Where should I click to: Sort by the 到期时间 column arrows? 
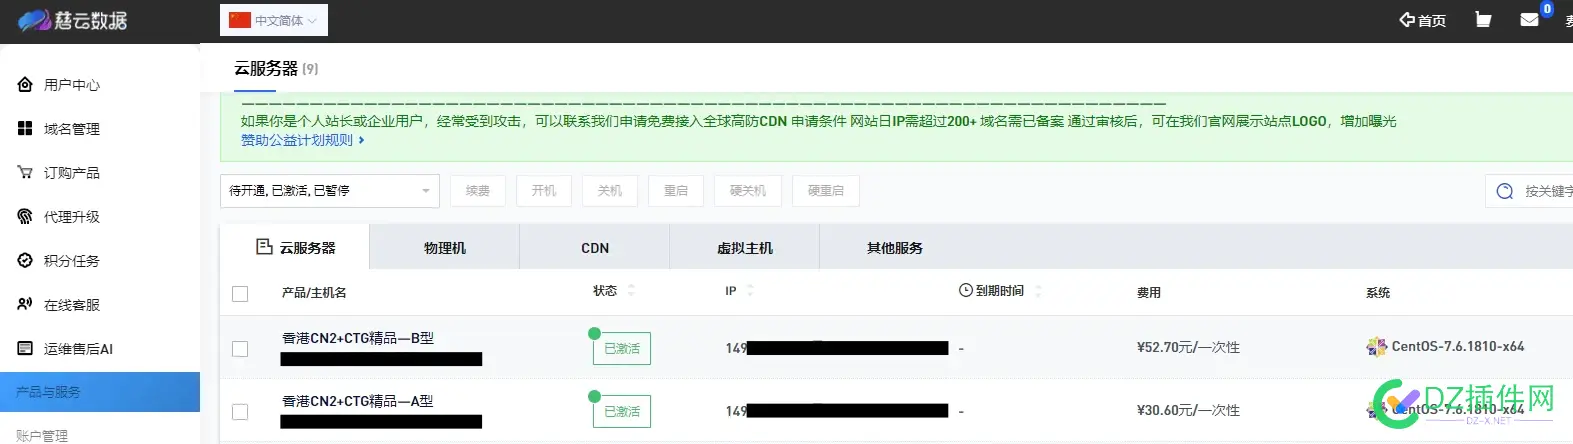(1038, 291)
